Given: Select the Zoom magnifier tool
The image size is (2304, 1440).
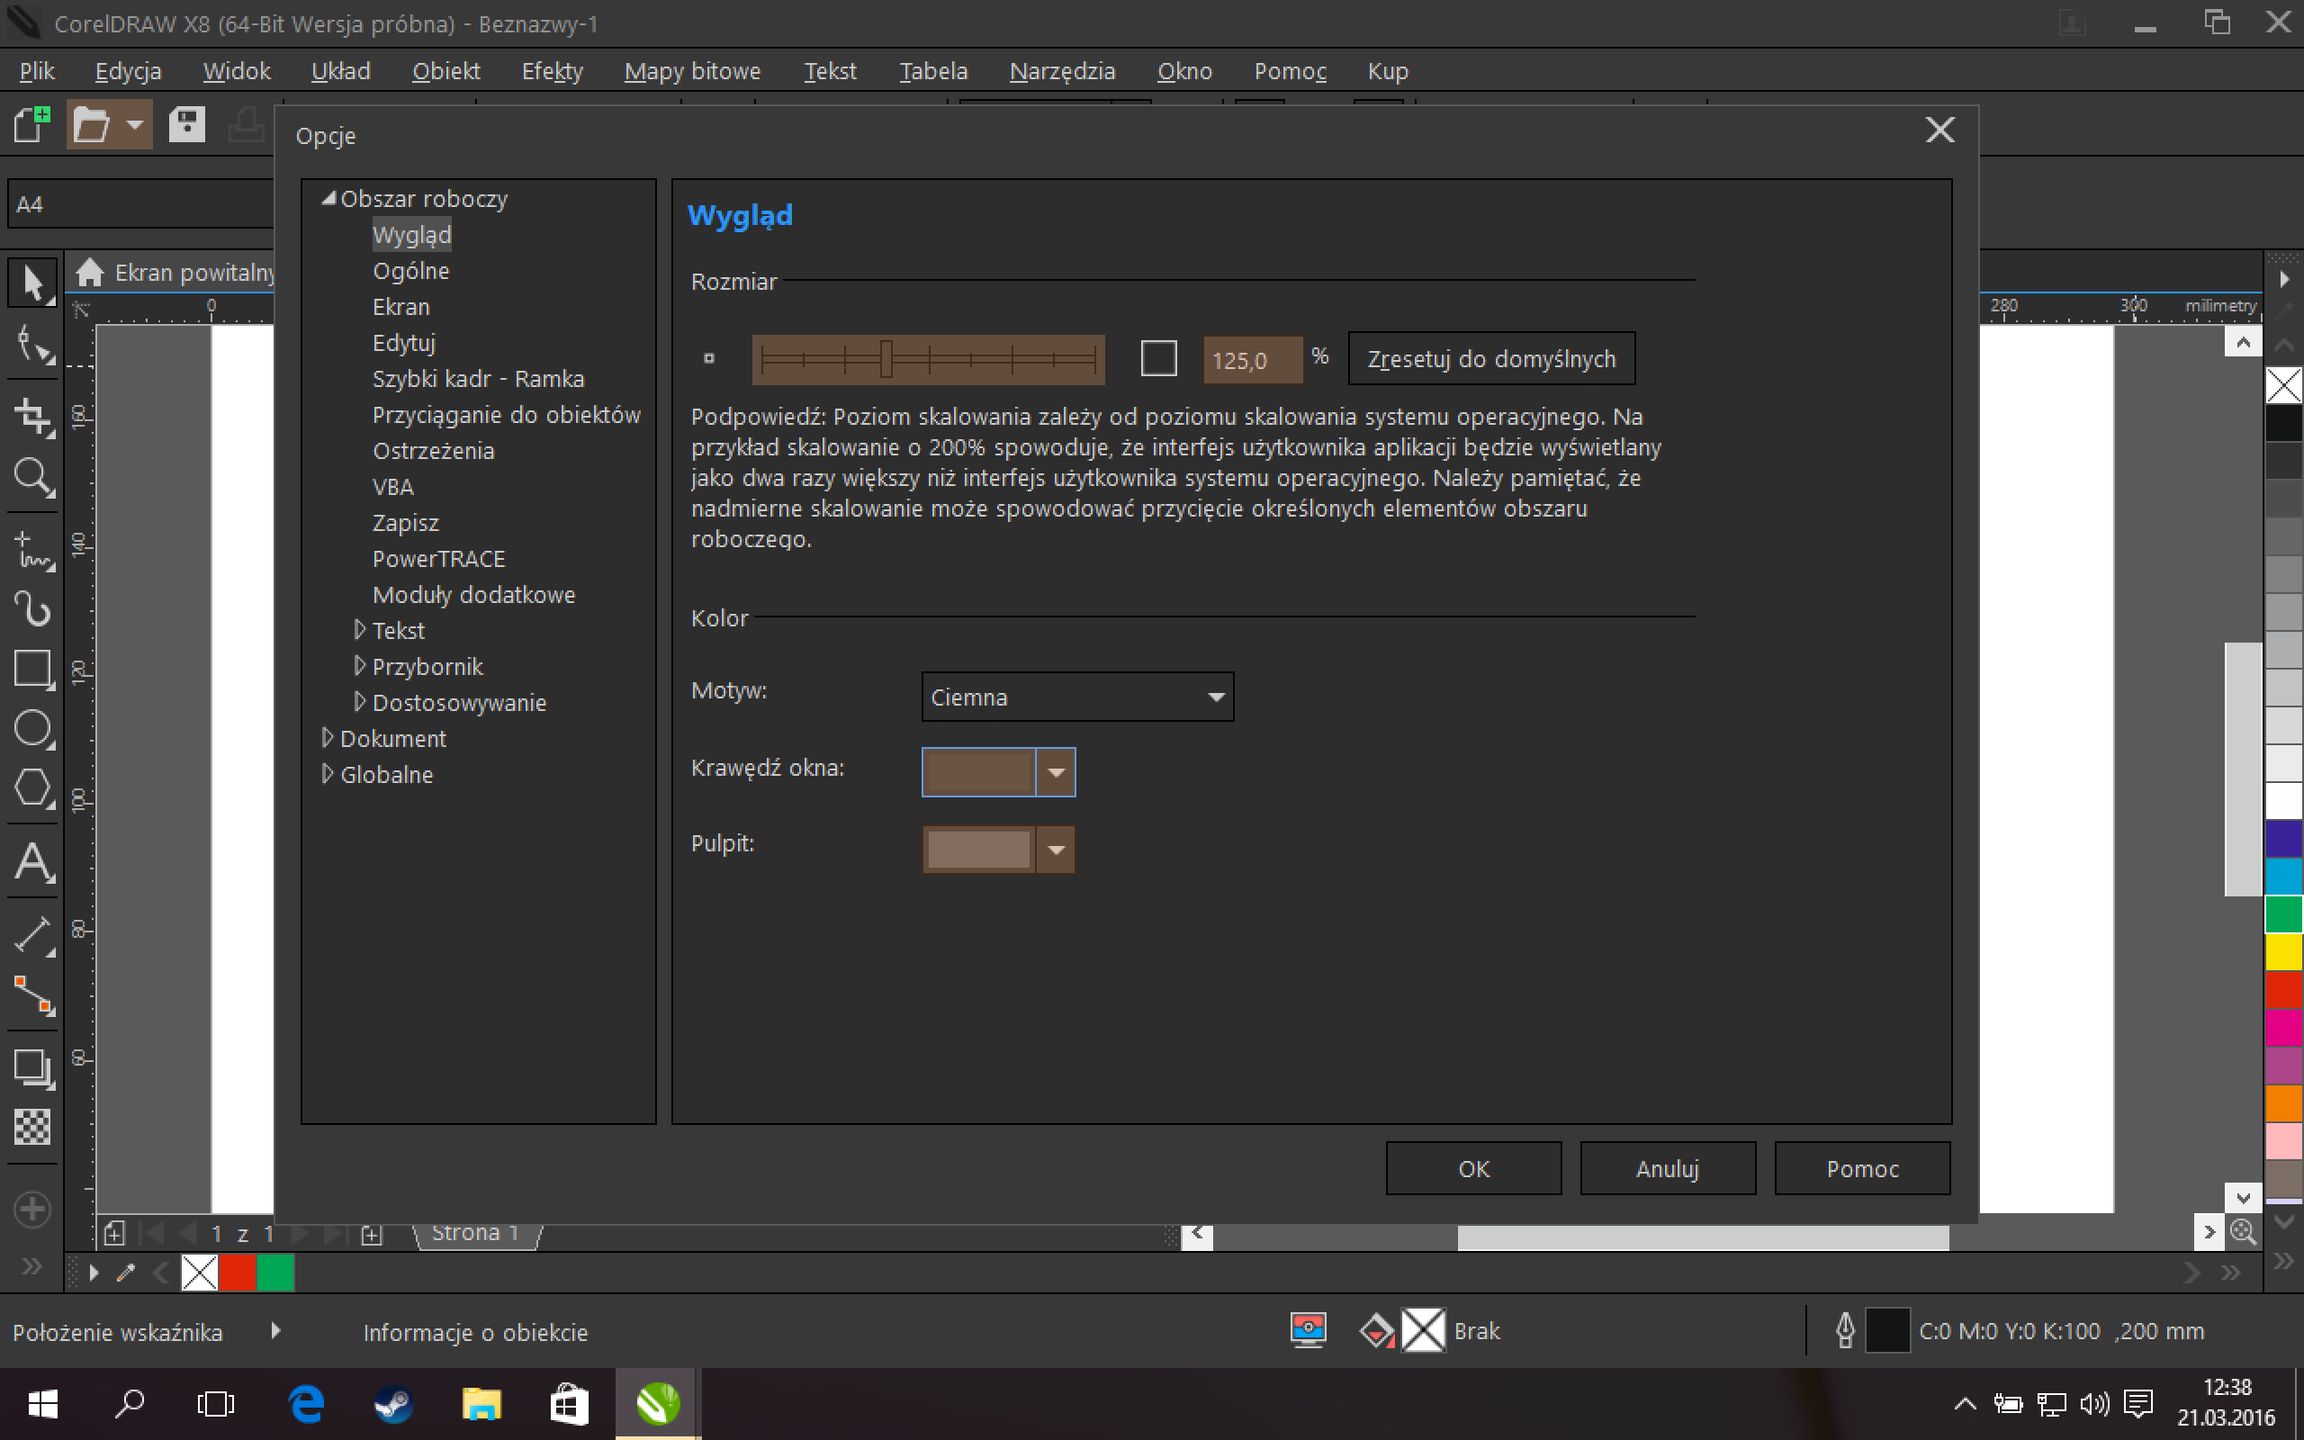Looking at the screenshot, I should pos(32,477).
